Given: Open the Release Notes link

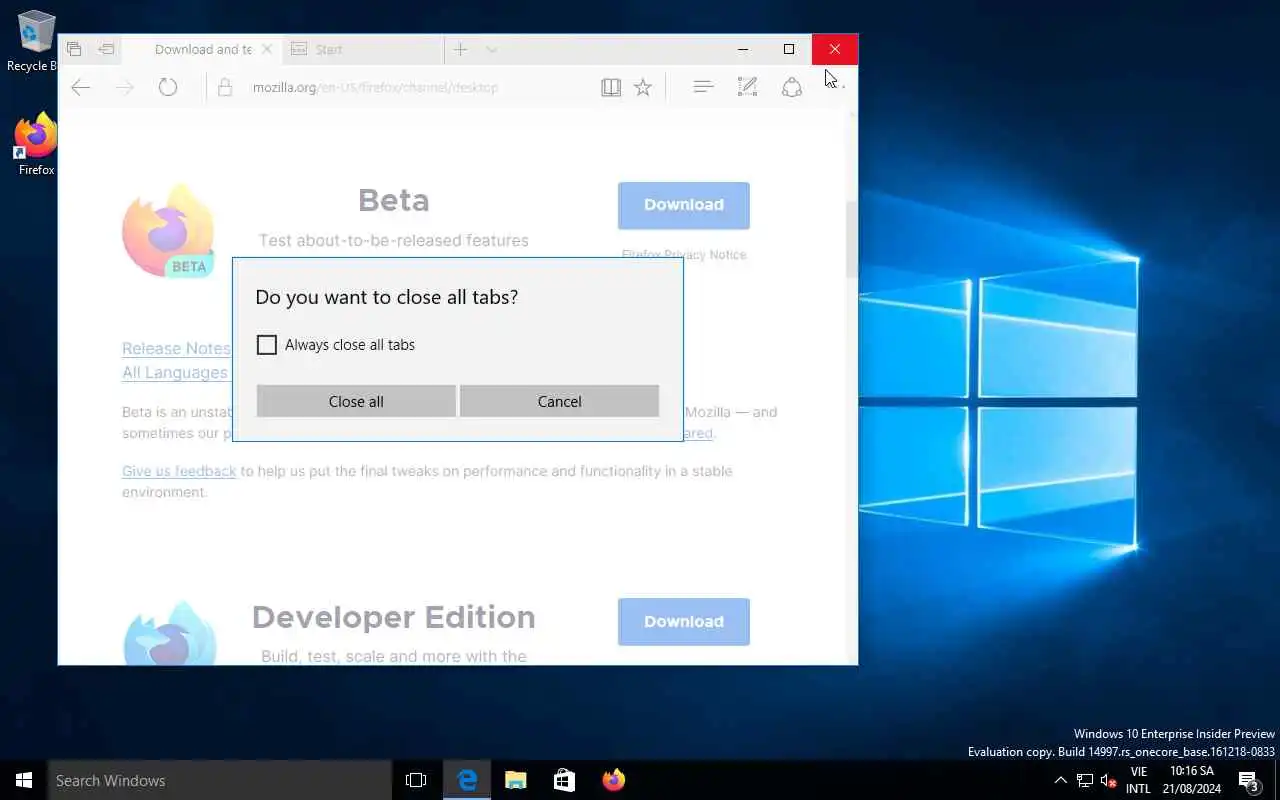Looking at the screenshot, I should [x=176, y=348].
